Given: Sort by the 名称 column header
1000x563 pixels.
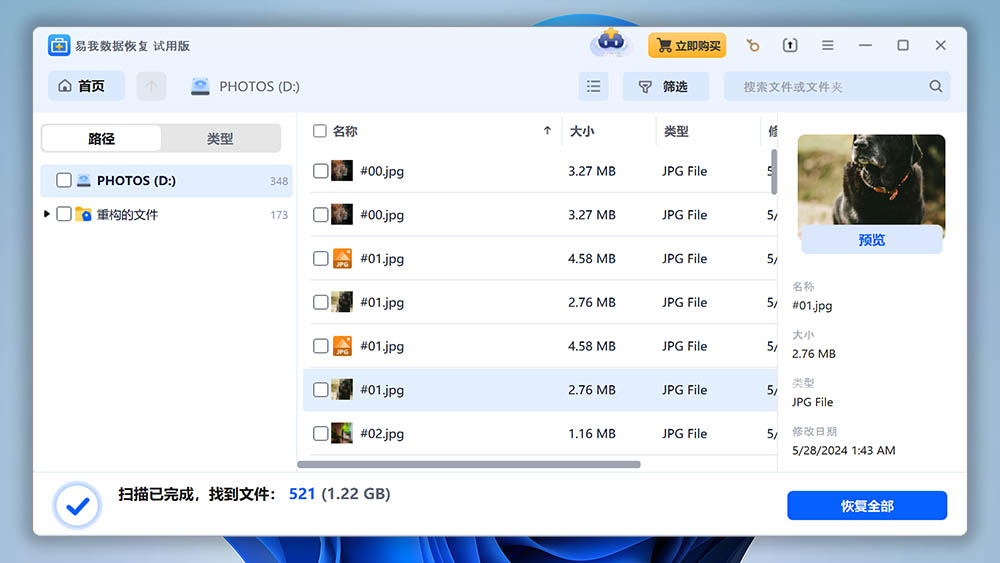Looking at the screenshot, I should 345,131.
